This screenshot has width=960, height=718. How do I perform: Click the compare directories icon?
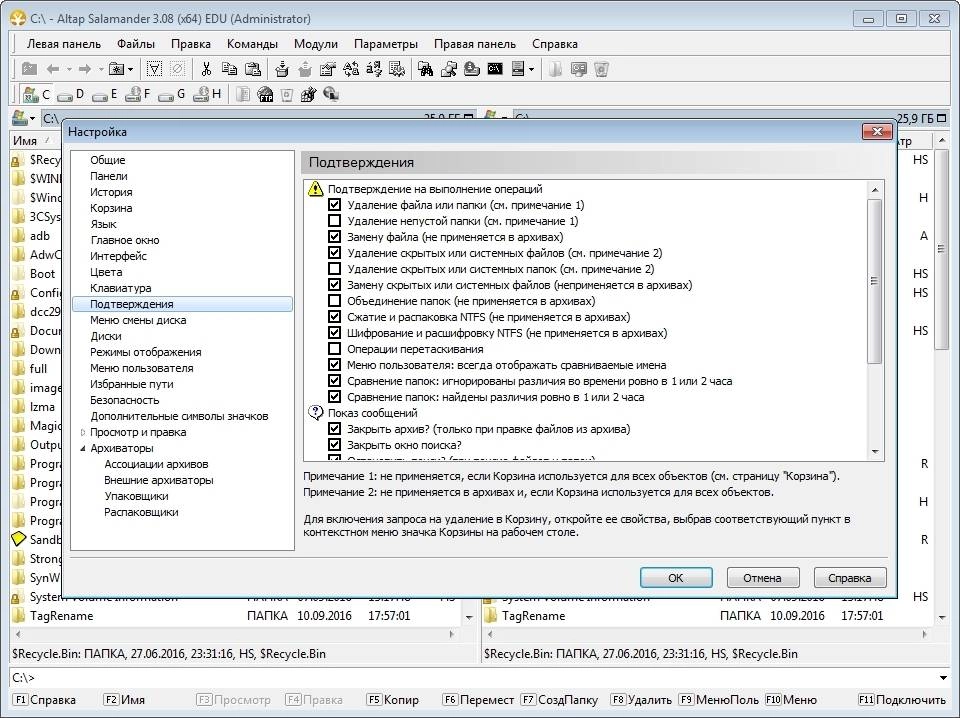click(x=449, y=69)
